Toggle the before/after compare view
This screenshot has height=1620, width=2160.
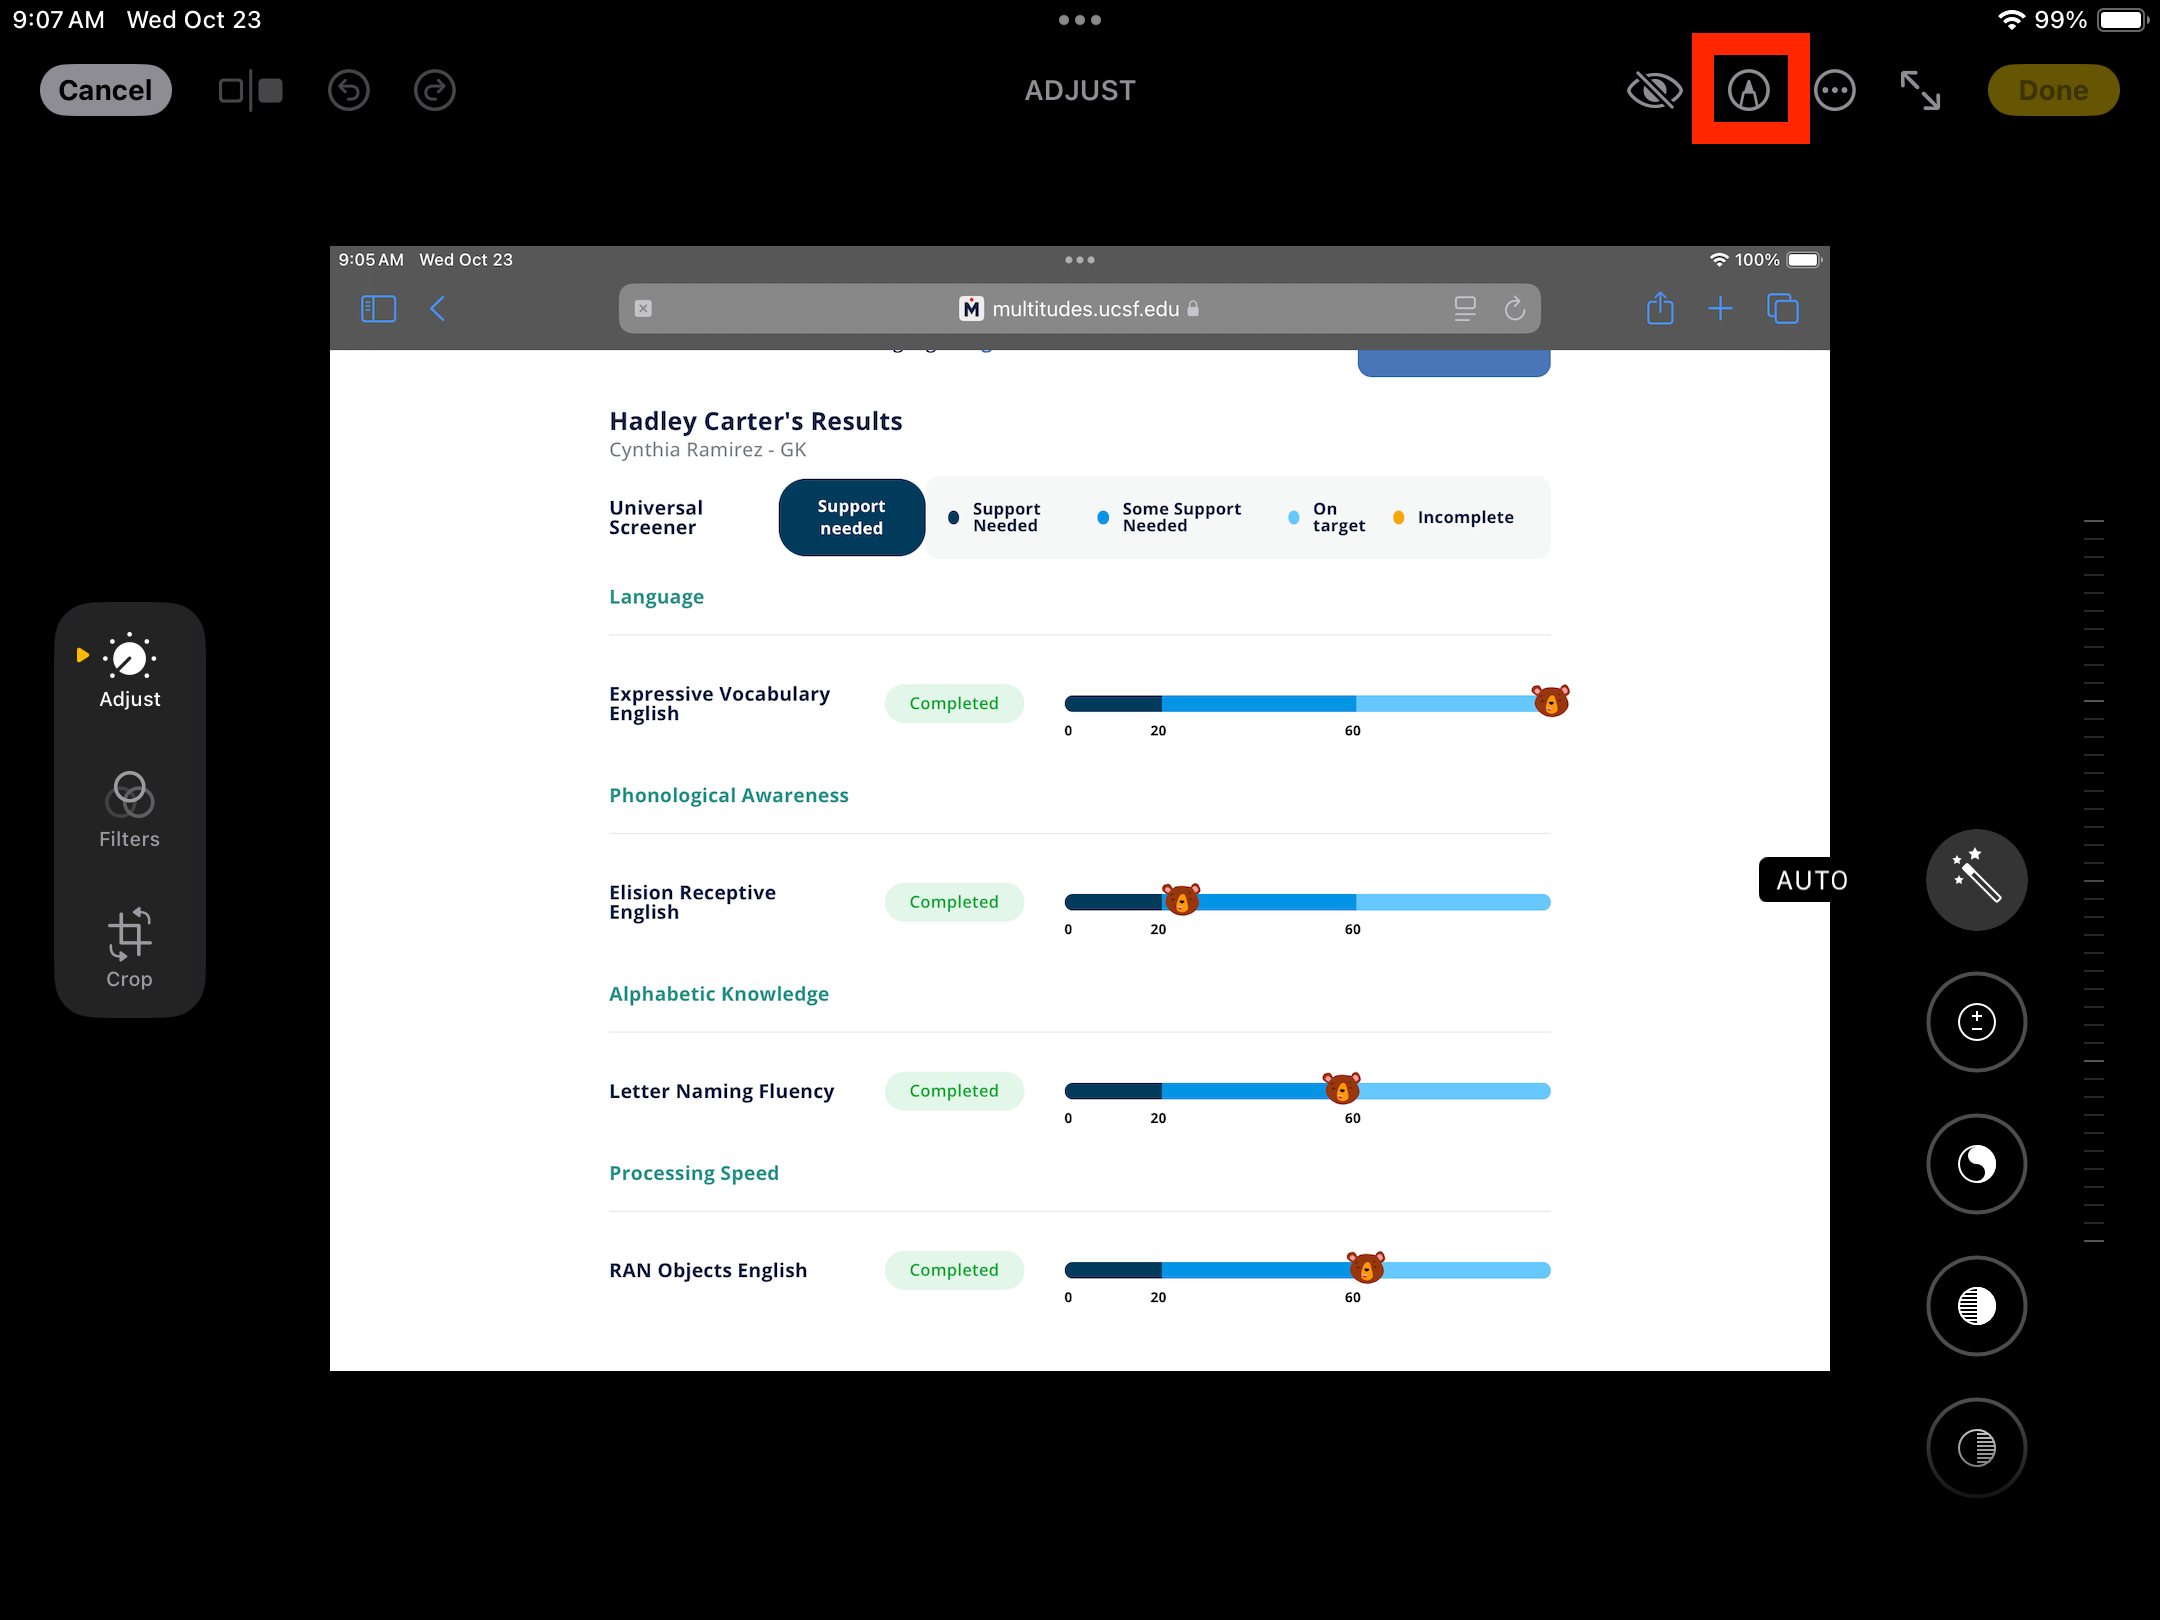click(251, 90)
